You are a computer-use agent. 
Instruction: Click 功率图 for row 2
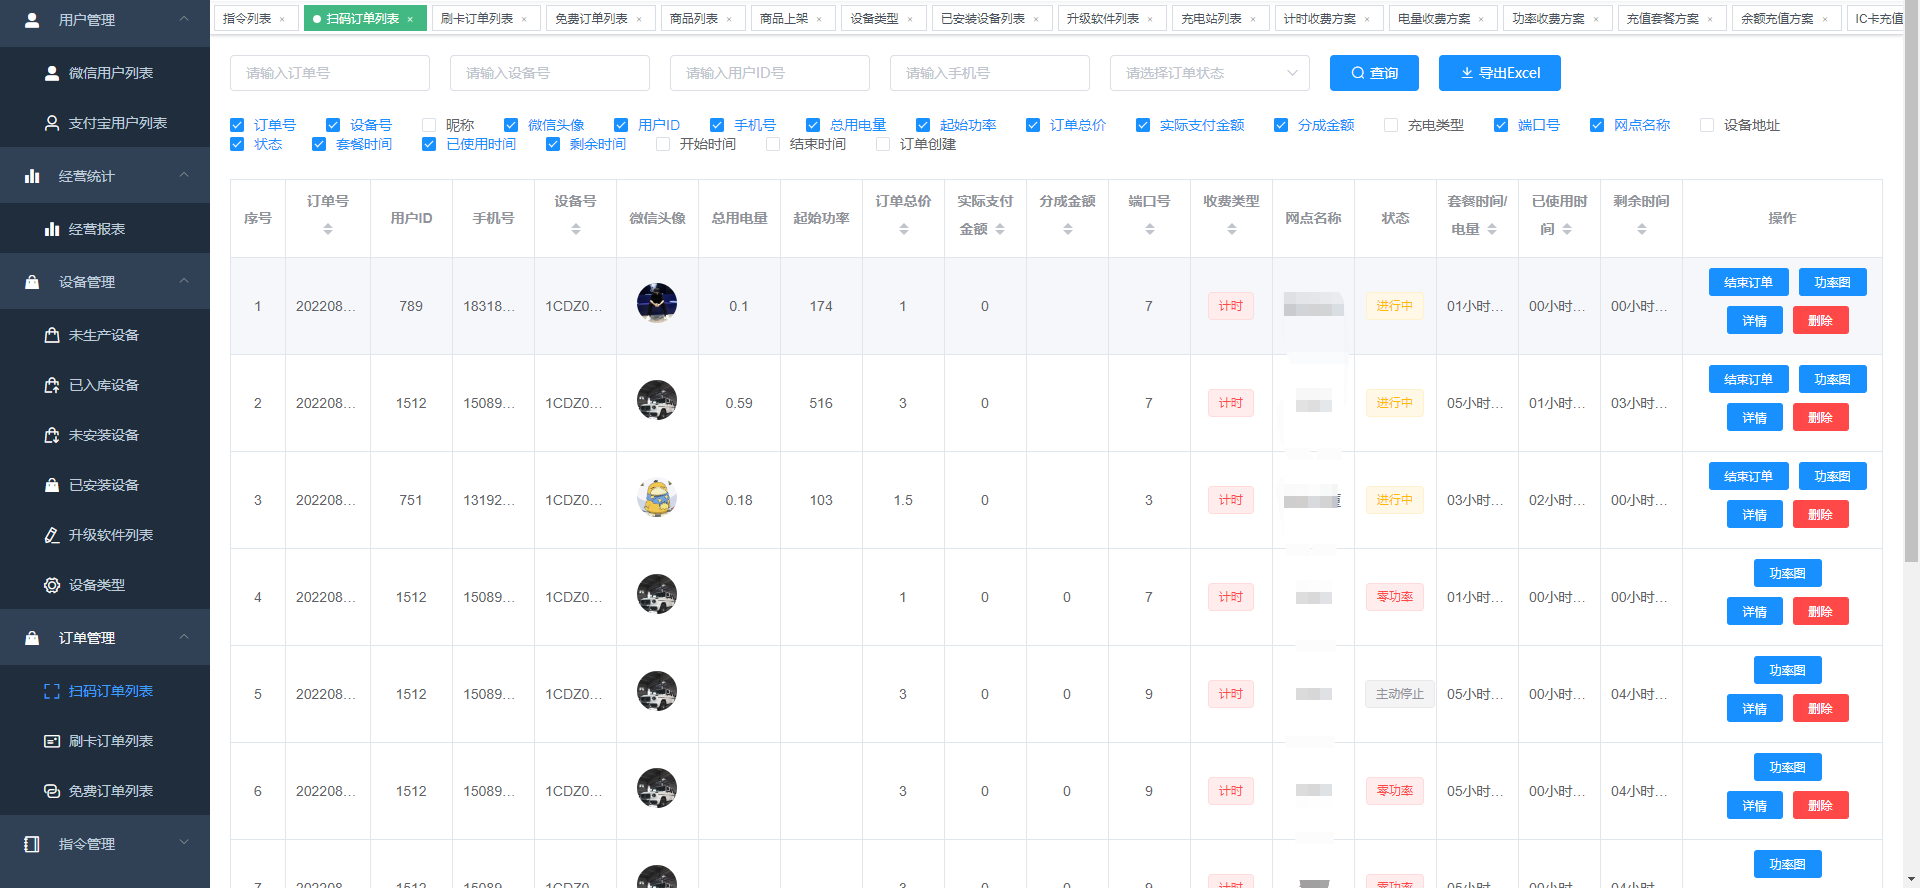point(1832,379)
